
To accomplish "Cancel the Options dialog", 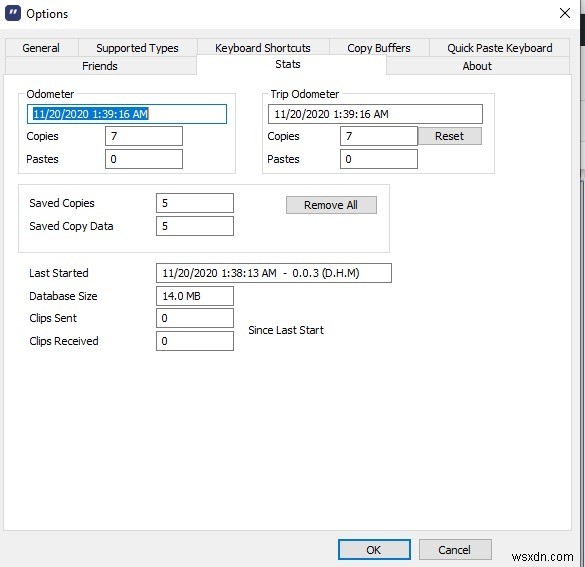I will [455, 549].
